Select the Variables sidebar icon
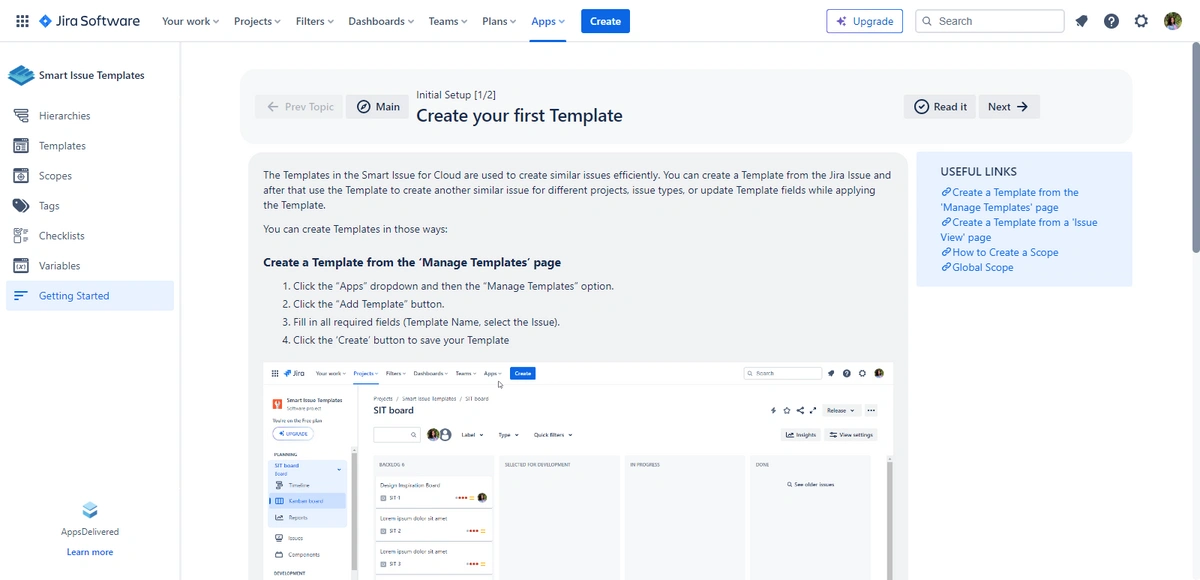1200x580 pixels. point(21,266)
